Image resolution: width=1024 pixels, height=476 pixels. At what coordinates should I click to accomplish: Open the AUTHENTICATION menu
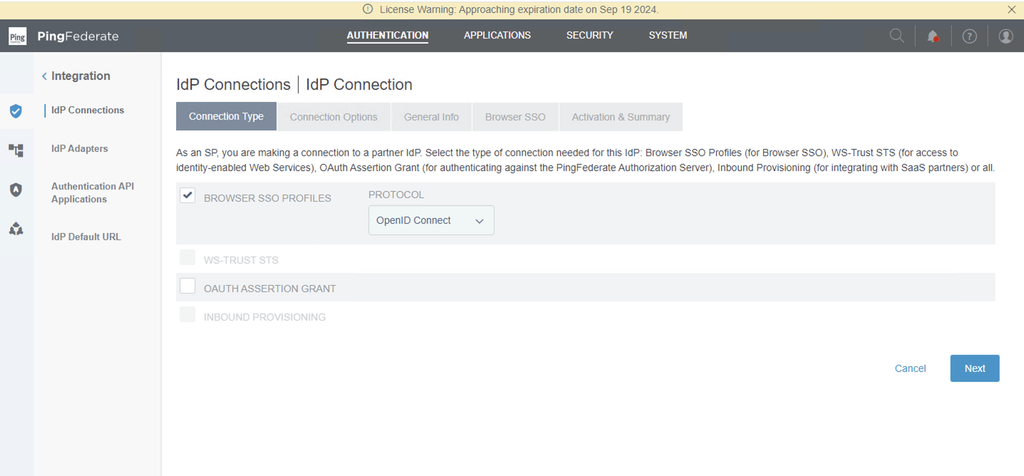pyautogui.click(x=387, y=35)
